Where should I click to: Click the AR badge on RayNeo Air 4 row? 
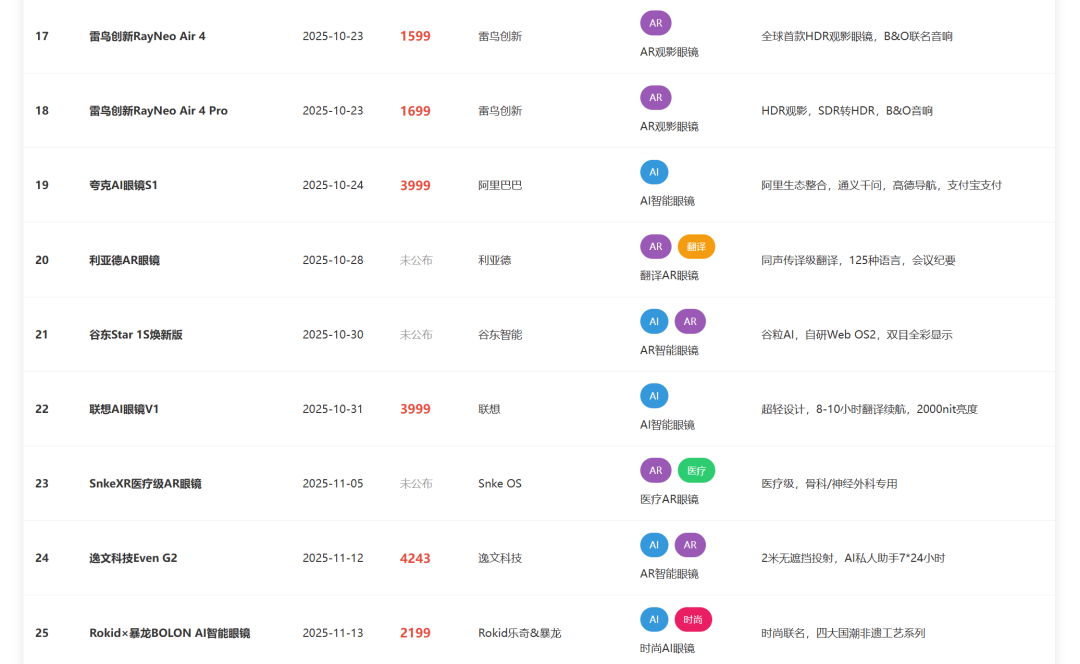655,22
